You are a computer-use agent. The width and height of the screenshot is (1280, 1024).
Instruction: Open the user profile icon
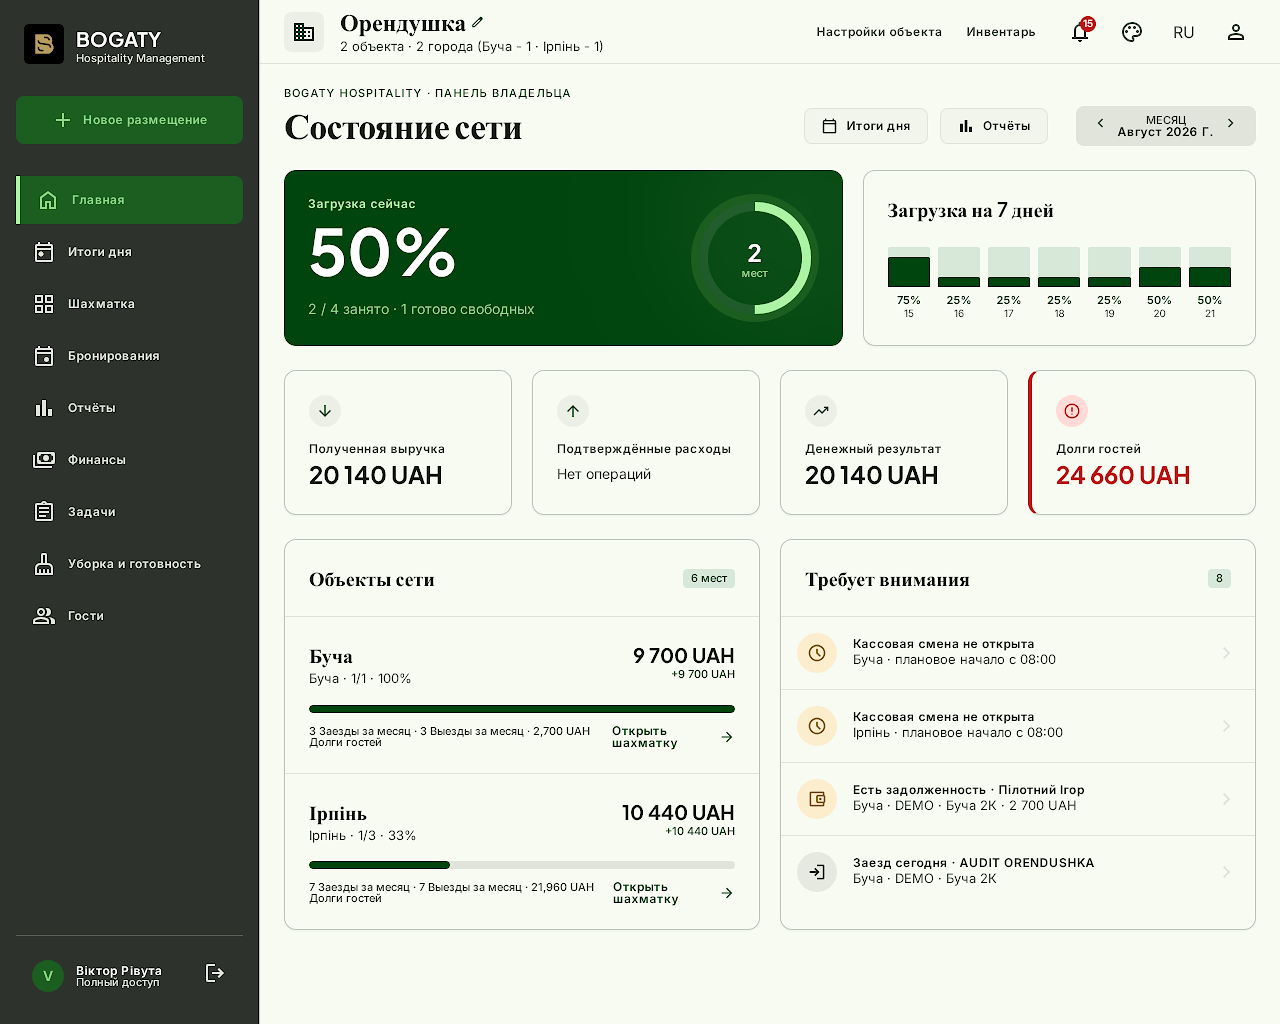coord(1236,32)
